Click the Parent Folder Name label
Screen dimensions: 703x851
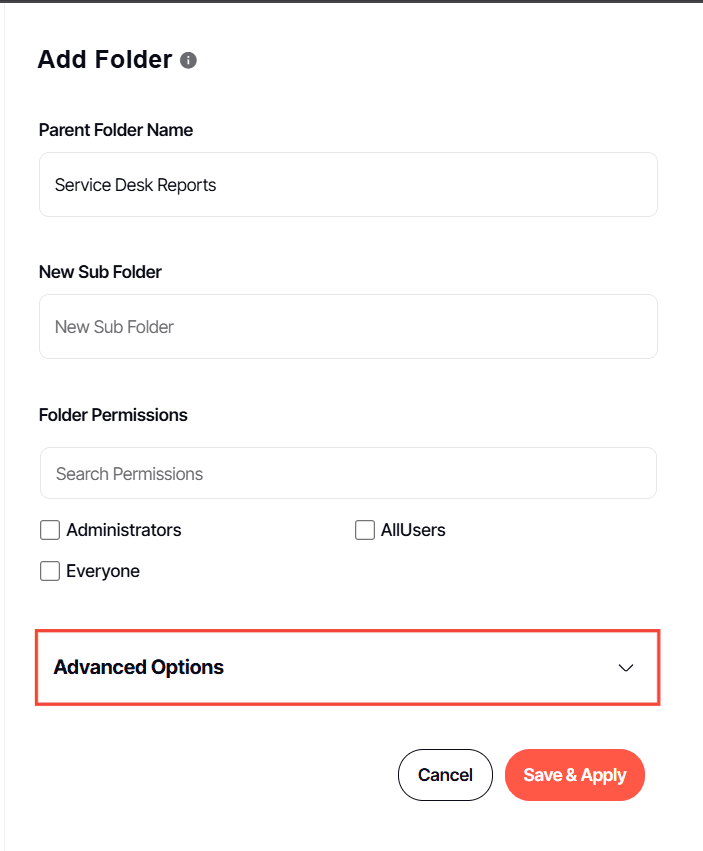[116, 130]
